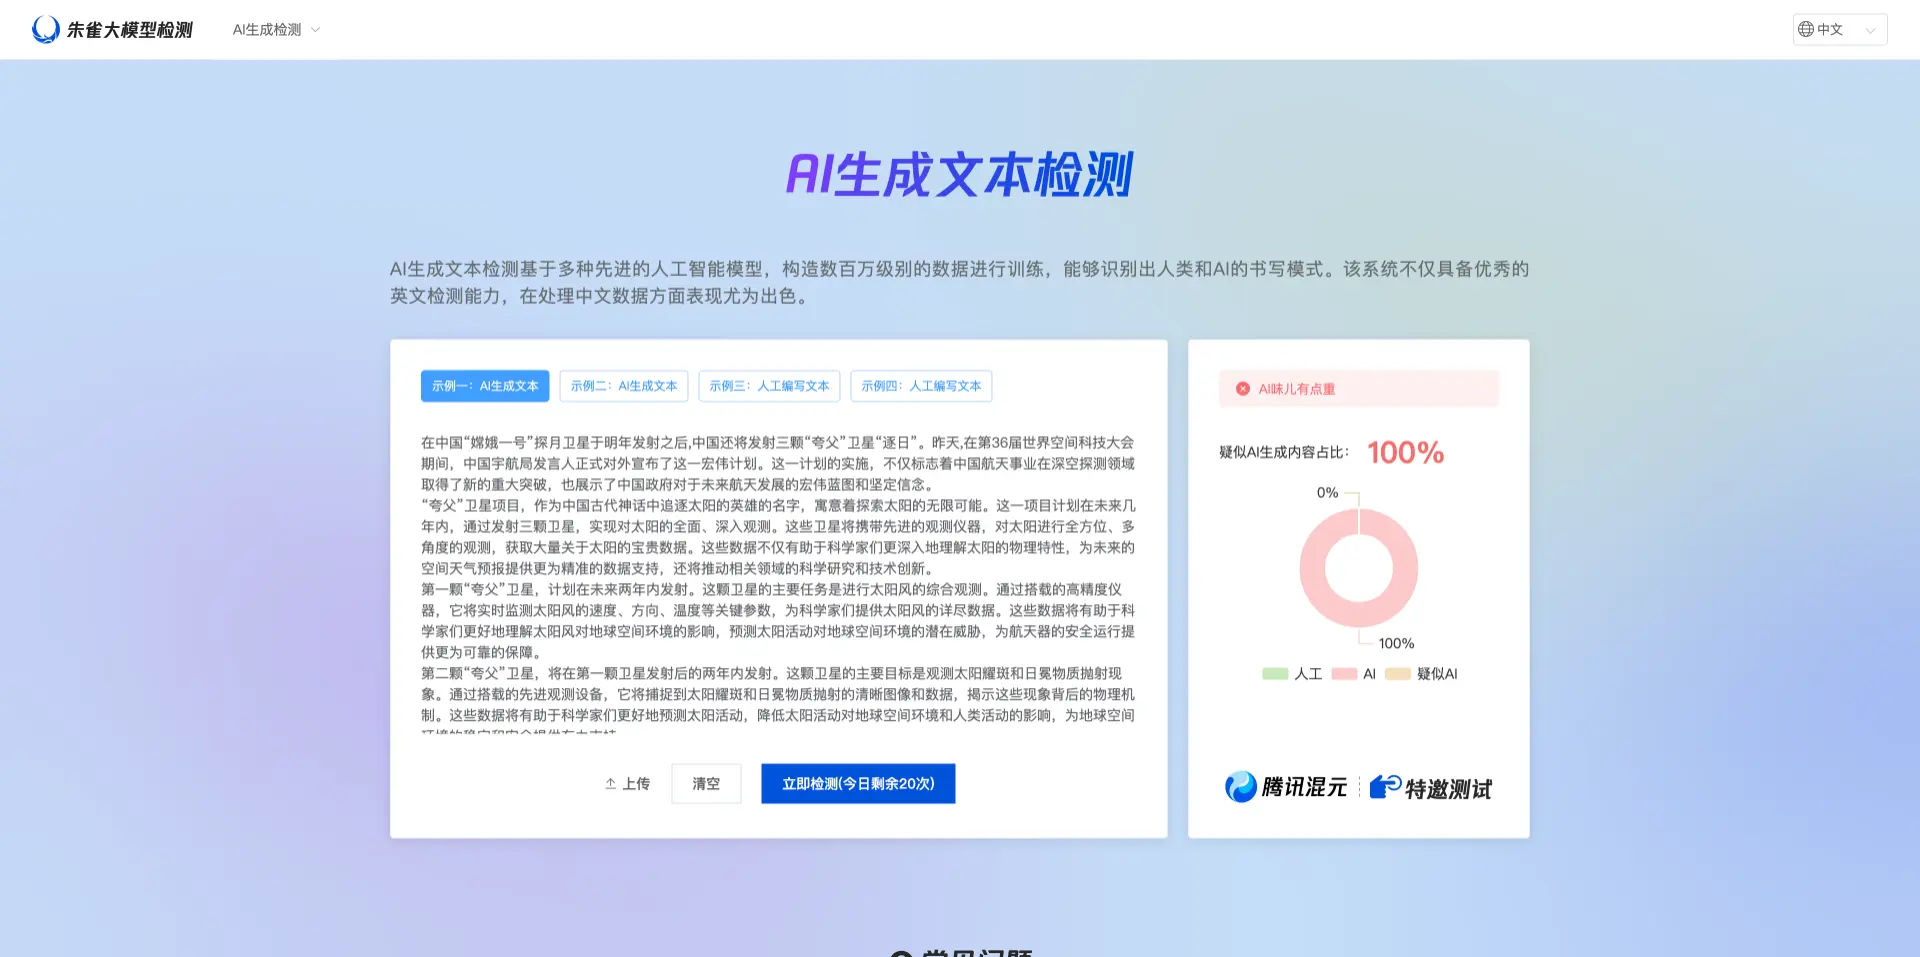1920x957 pixels.
Task: Click the globe language icon
Action: (1806, 30)
